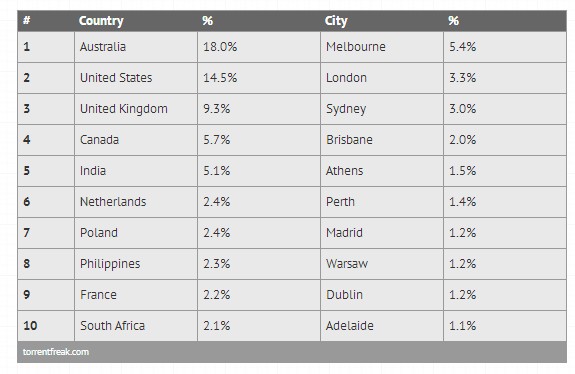575x374 pixels.
Task: Select the row number 10 cell
Action: pyautogui.click(x=46, y=326)
